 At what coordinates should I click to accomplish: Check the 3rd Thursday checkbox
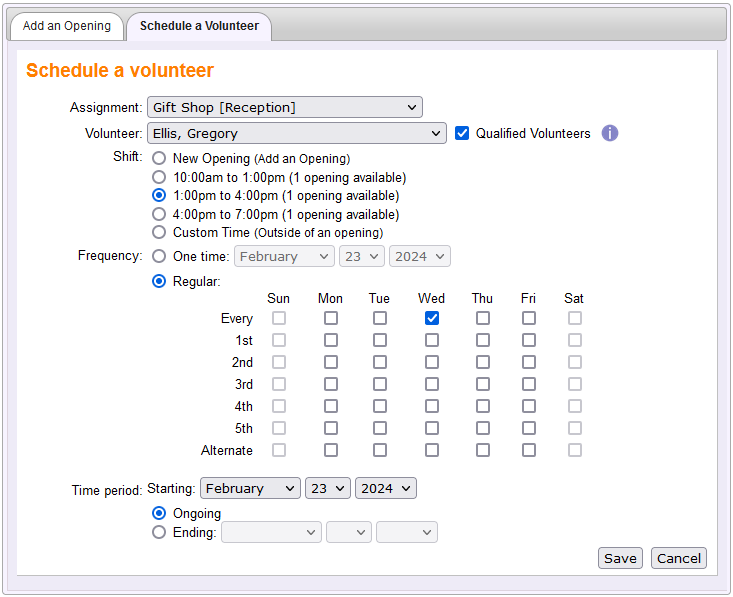483,384
